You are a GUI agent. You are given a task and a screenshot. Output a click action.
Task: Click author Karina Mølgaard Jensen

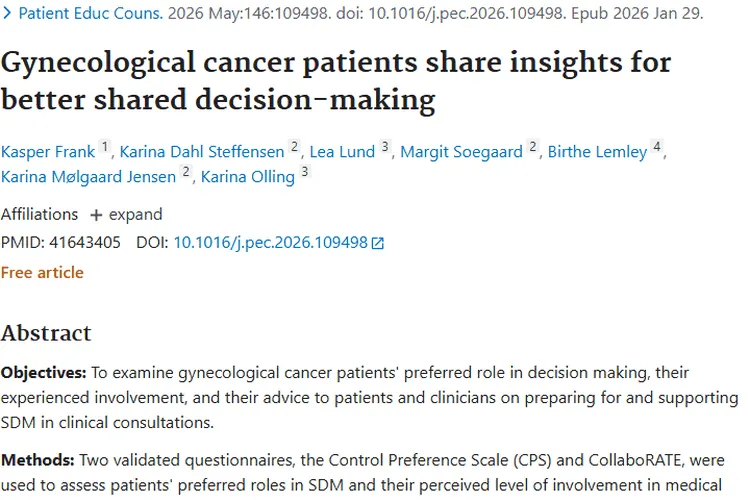[89, 177]
